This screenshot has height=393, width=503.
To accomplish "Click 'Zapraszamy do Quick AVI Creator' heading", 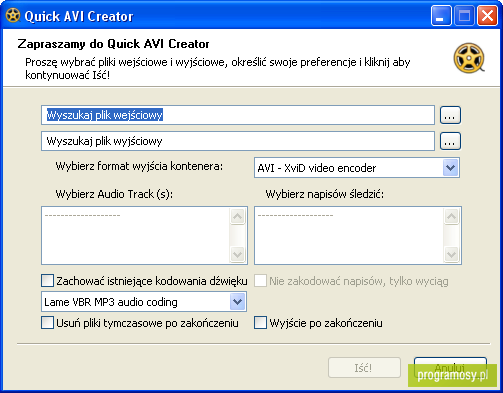I will (x=113, y=44).
